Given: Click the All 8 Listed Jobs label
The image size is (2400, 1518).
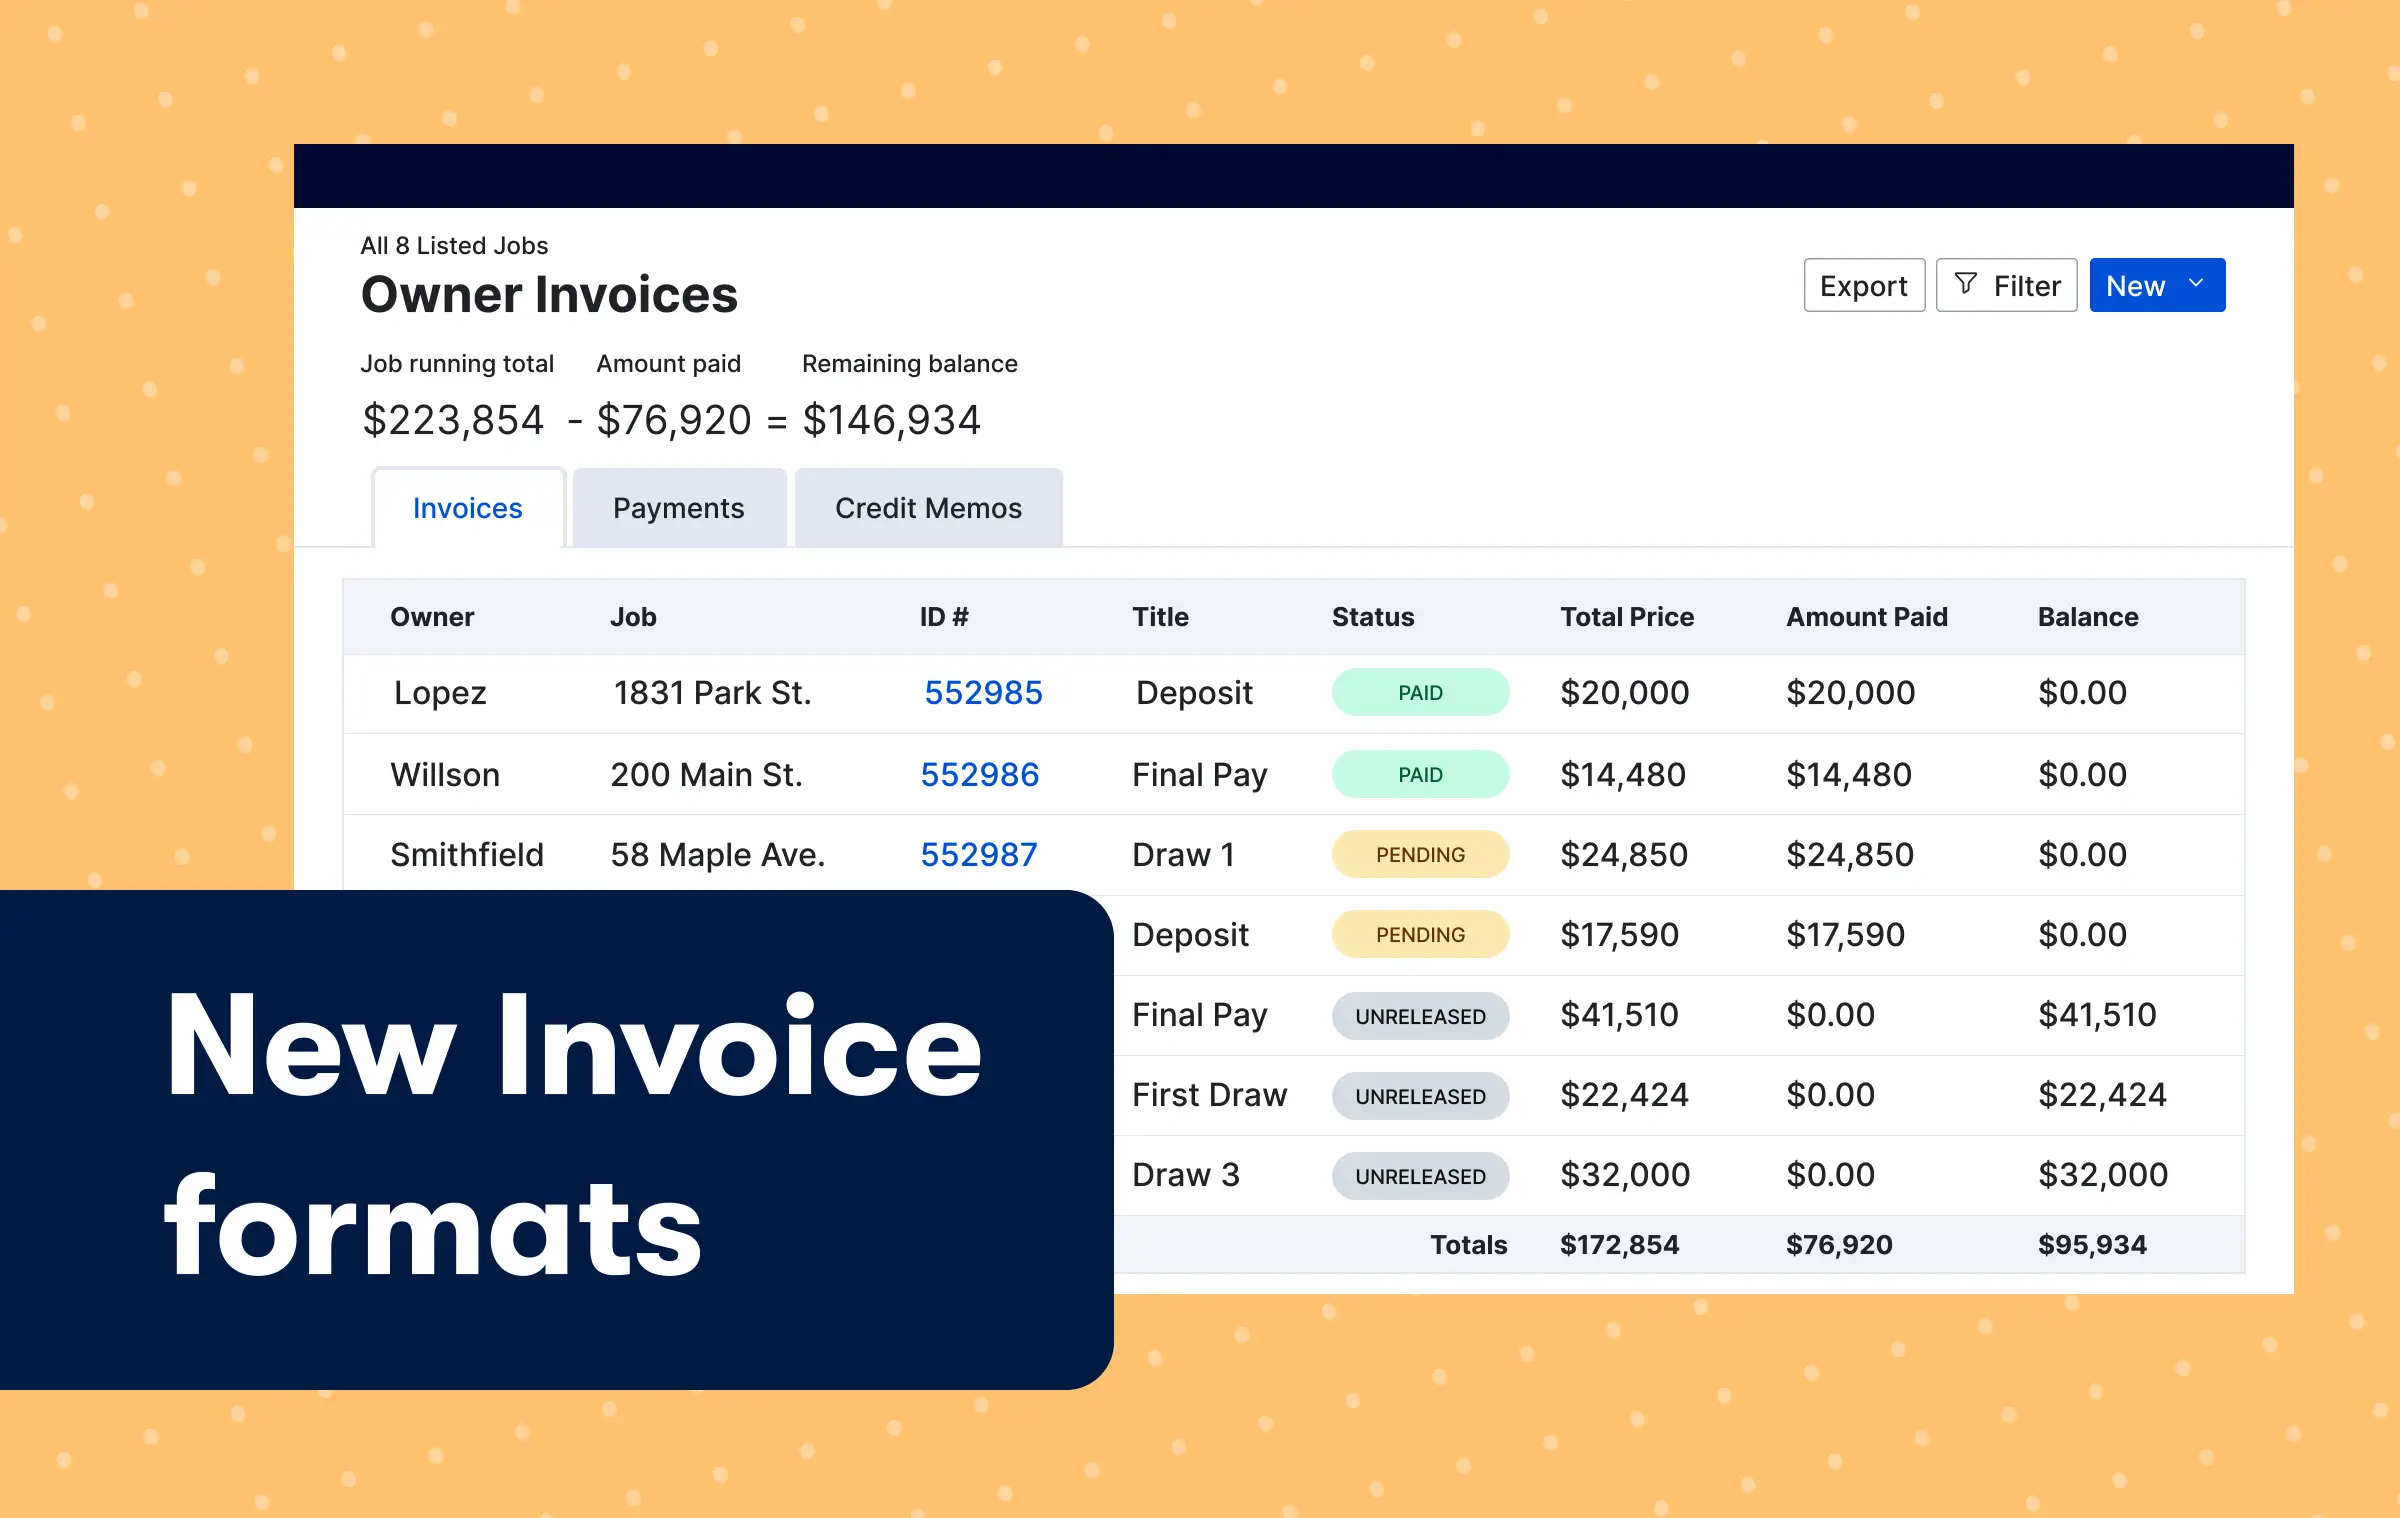Looking at the screenshot, I should [454, 245].
